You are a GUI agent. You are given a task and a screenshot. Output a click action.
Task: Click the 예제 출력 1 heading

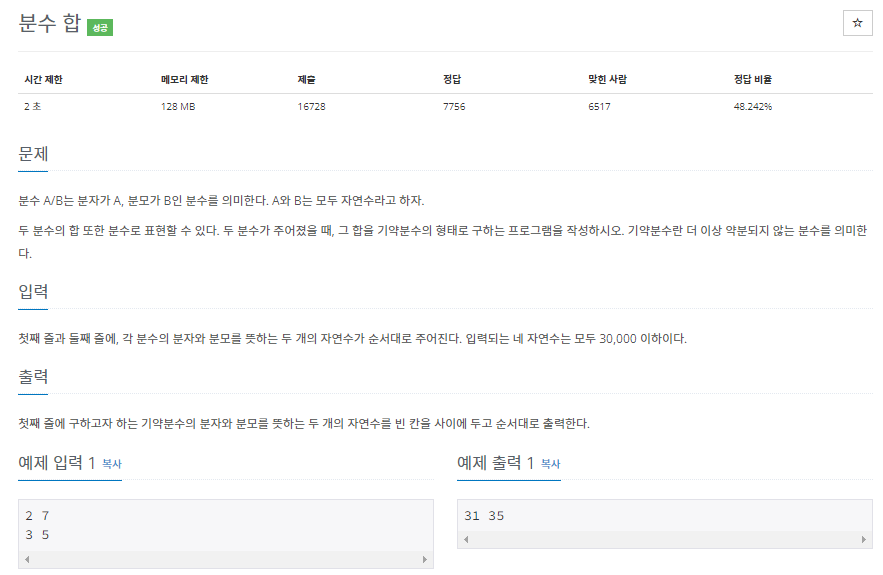(x=495, y=463)
